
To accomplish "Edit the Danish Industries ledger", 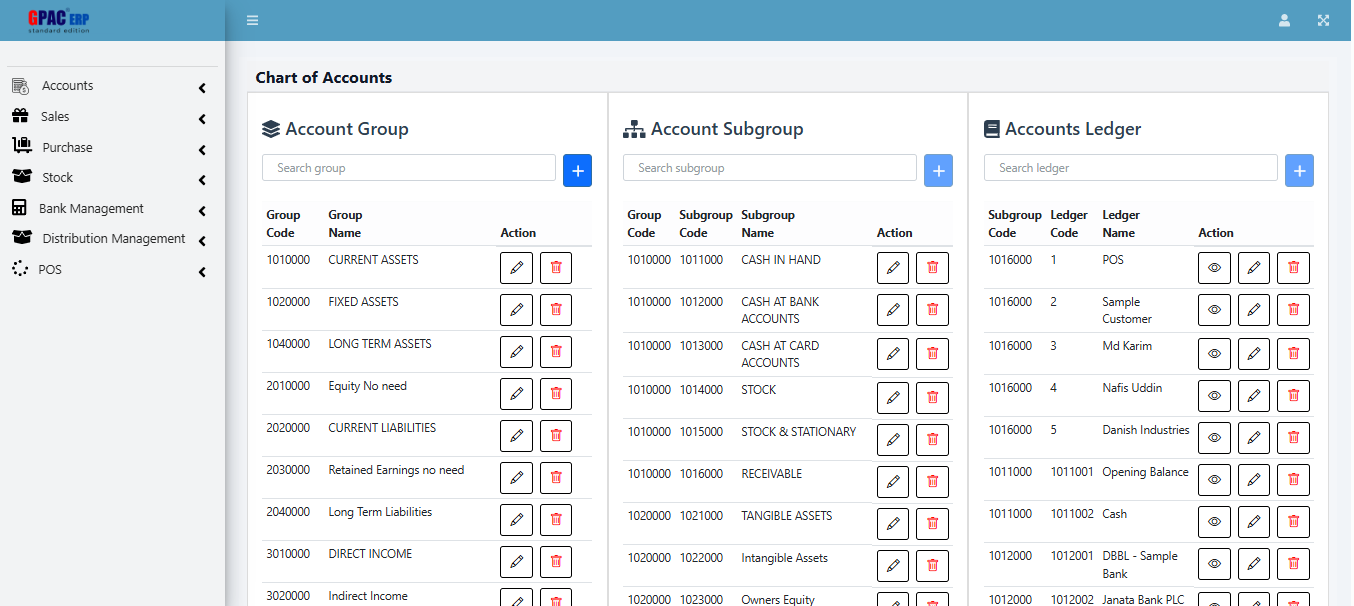I will [1254, 438].
